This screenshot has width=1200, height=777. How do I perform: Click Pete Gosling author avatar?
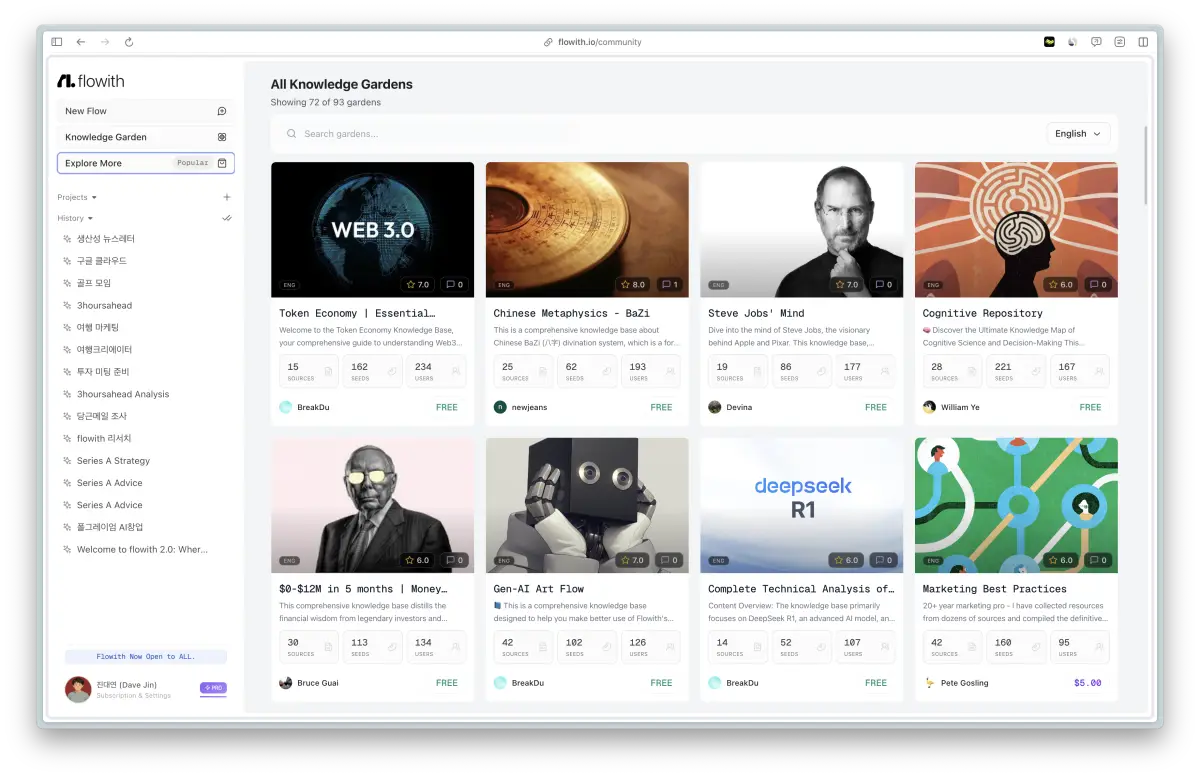[929, 683]
